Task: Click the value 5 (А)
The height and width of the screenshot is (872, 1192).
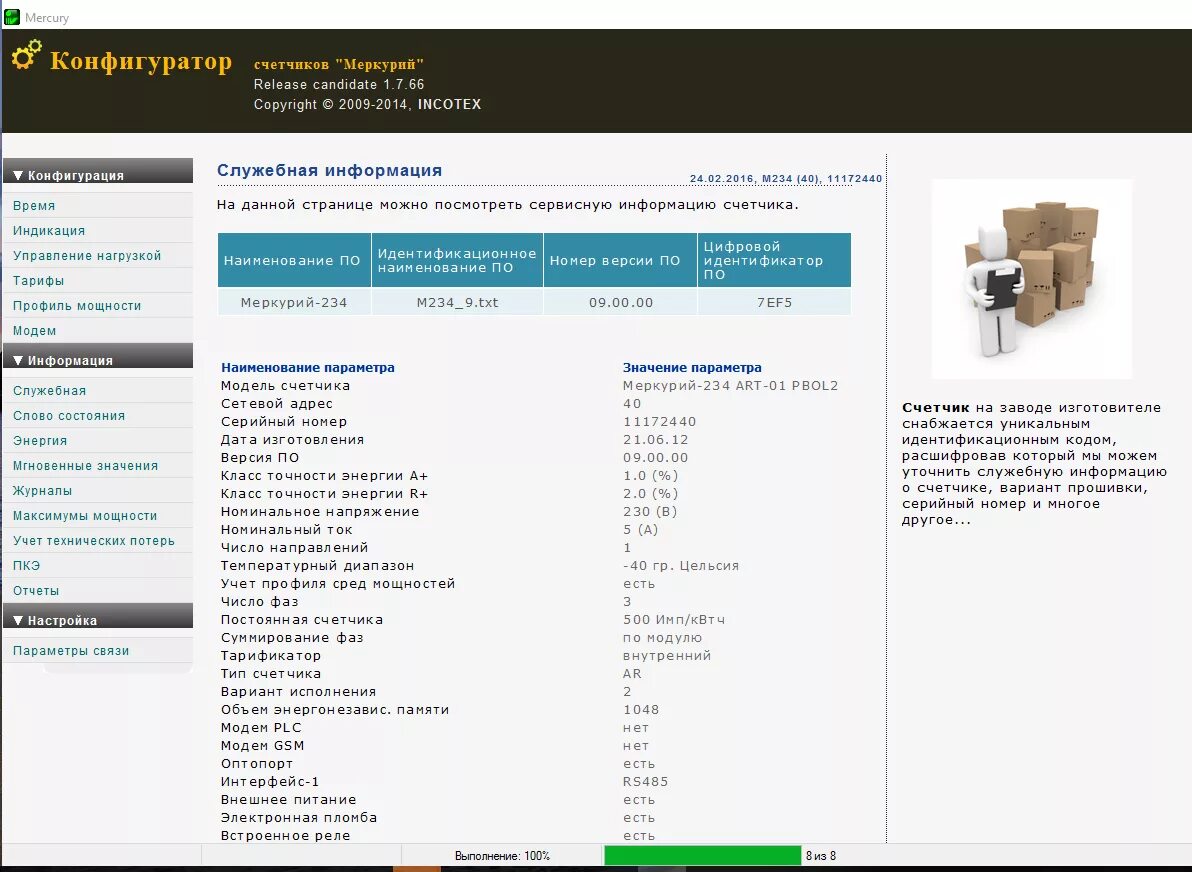Action: click(641, 529)
